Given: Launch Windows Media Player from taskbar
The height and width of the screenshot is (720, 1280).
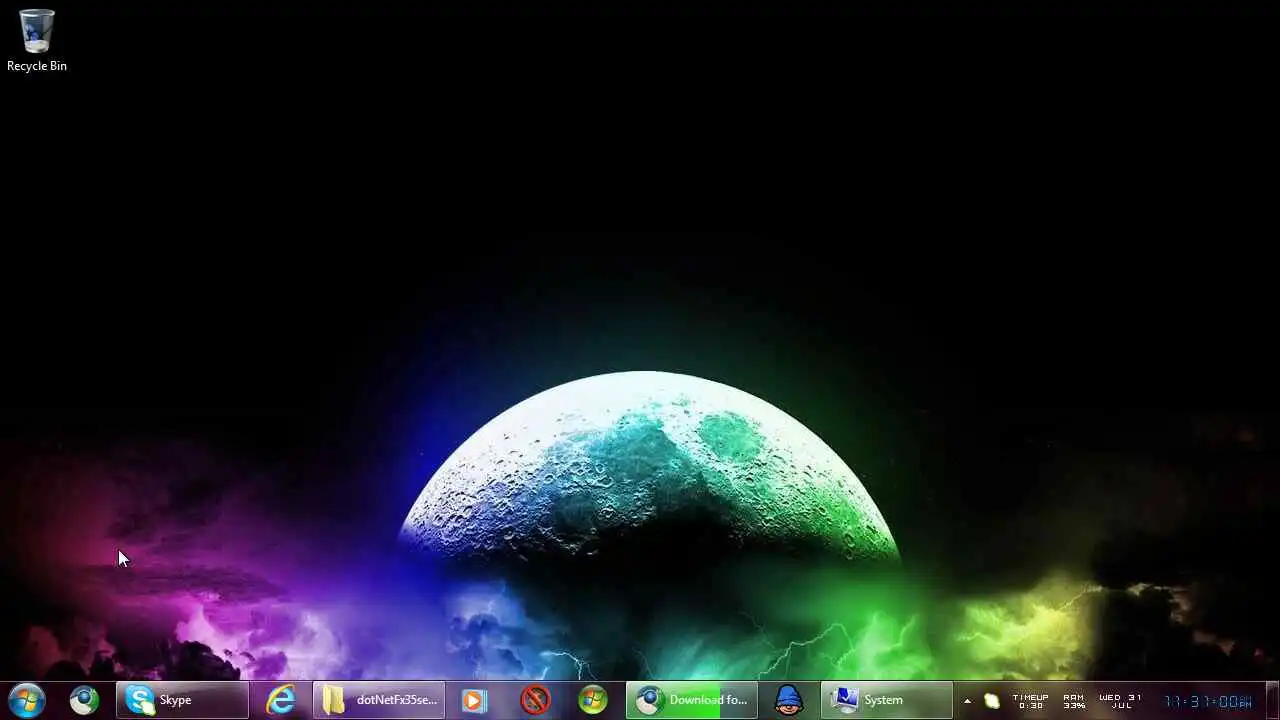Looking at the screenshot, I should [473, 700].
